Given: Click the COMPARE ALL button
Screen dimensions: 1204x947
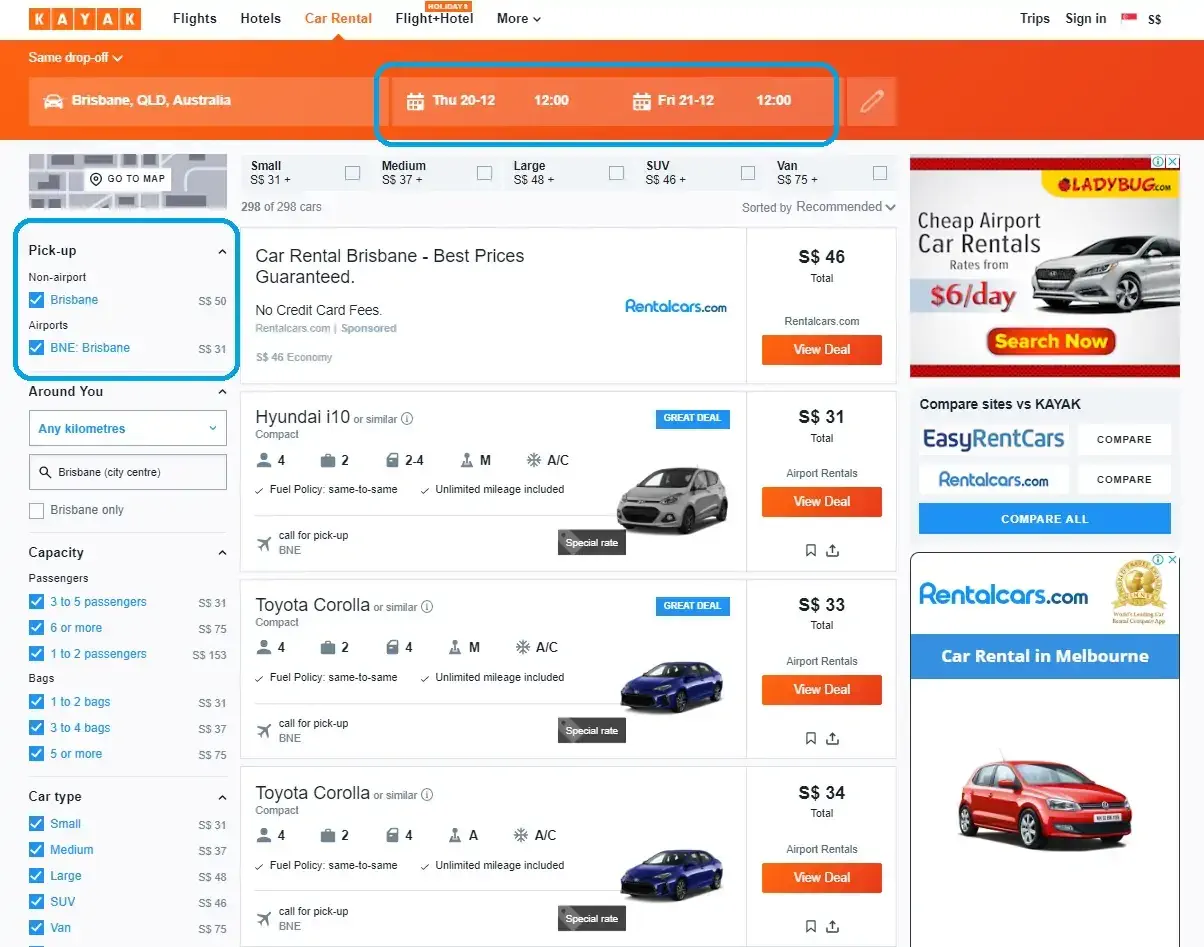Looking at the screenshot, I should click(1045, 519).
